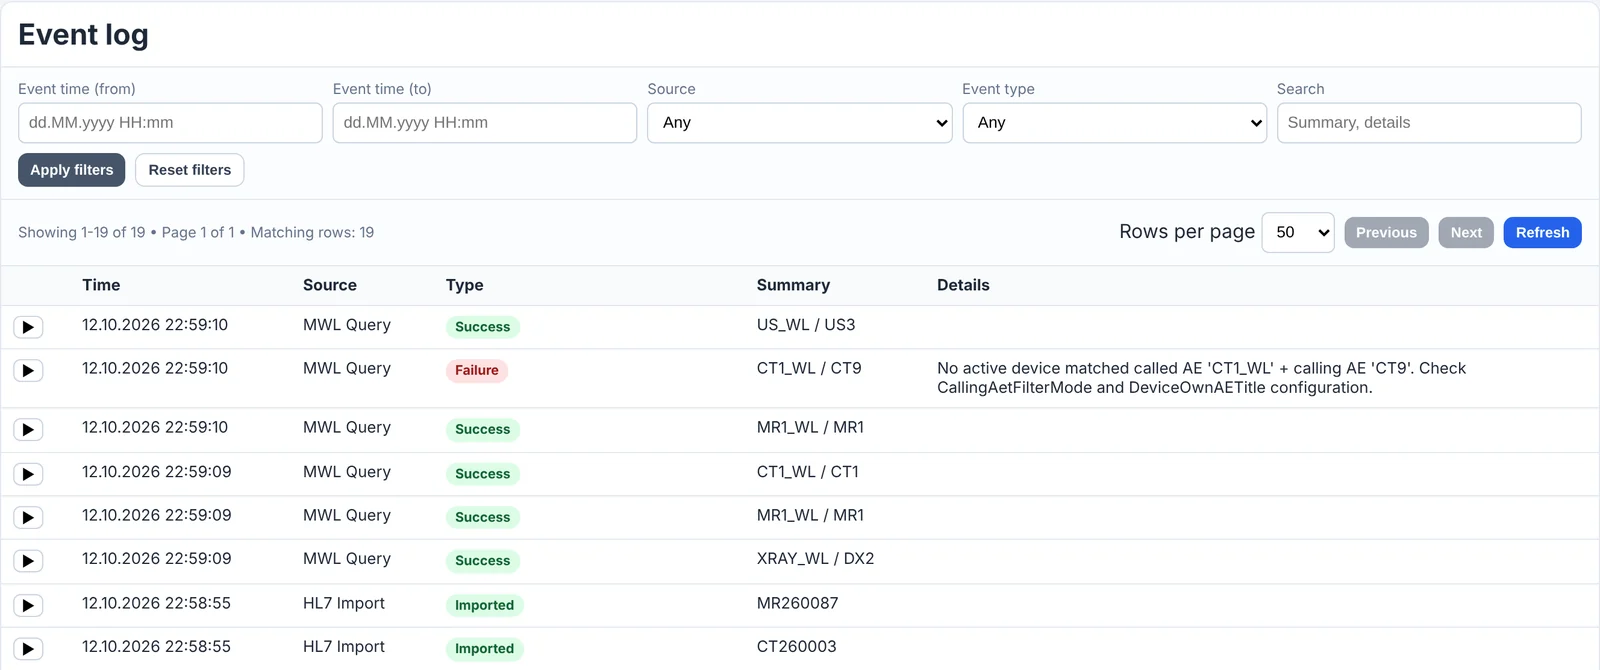Select the summary text XRAY_WL / DX2

point(815,559)
